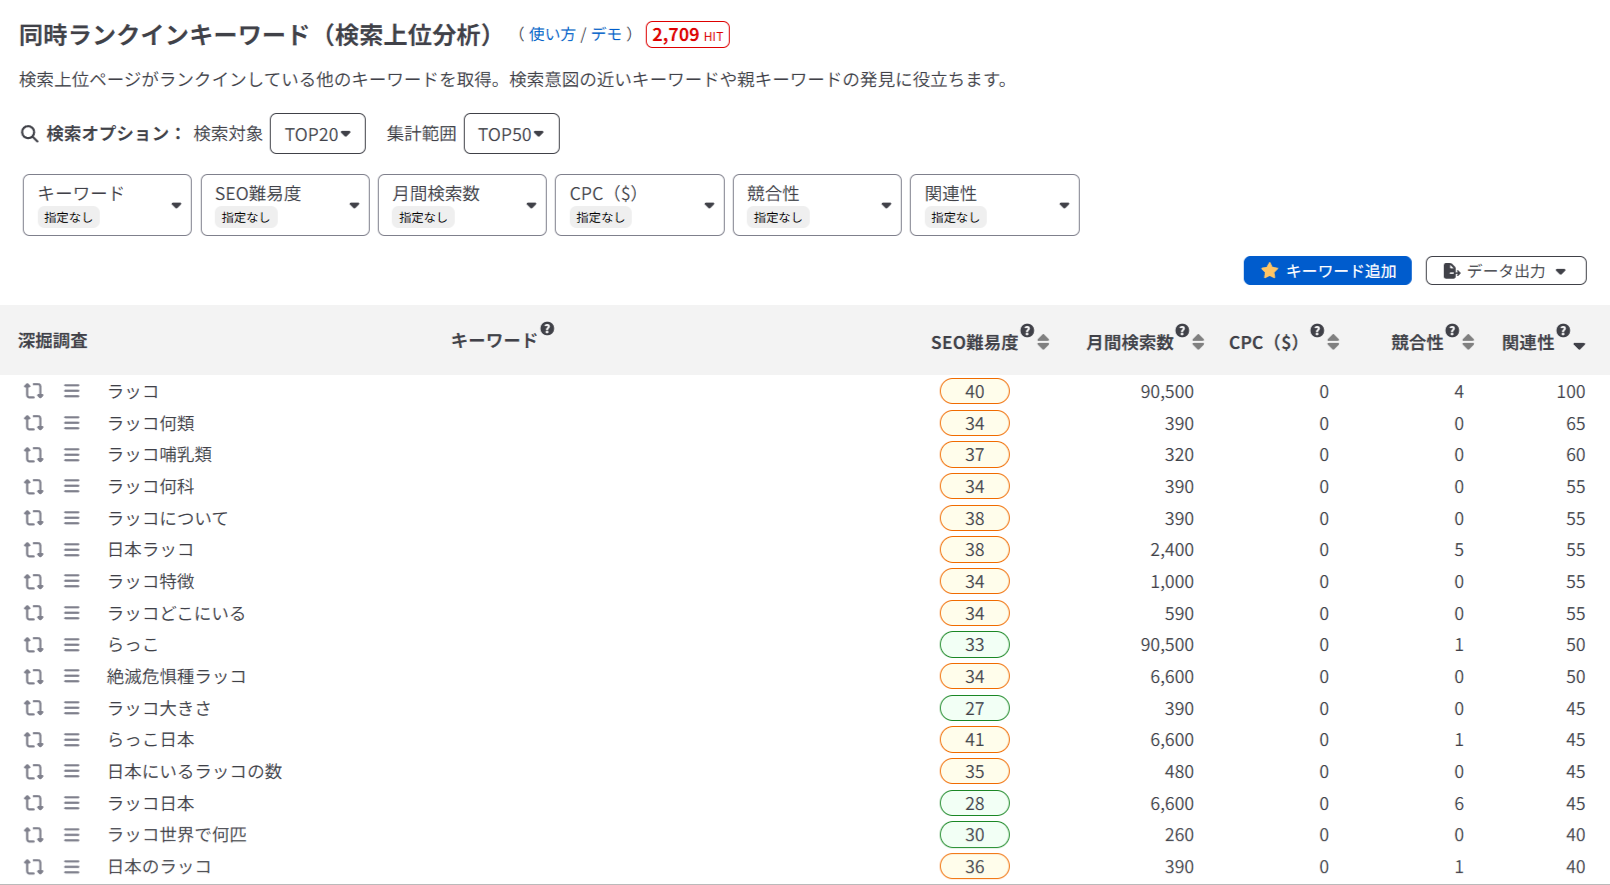Click the キーワード追加 button
Image resolution: width=1610 pixels, height=885 pixels.
click(1328, 271)
